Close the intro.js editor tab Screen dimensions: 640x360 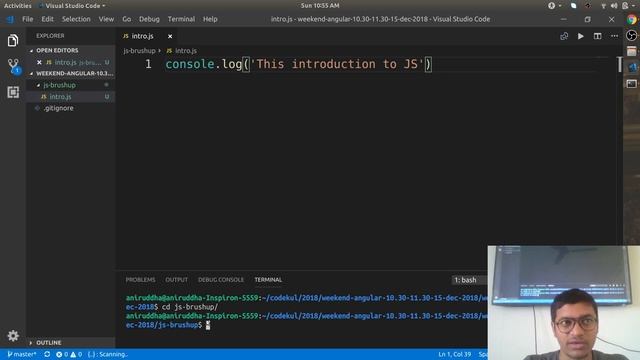pos(170,36)
